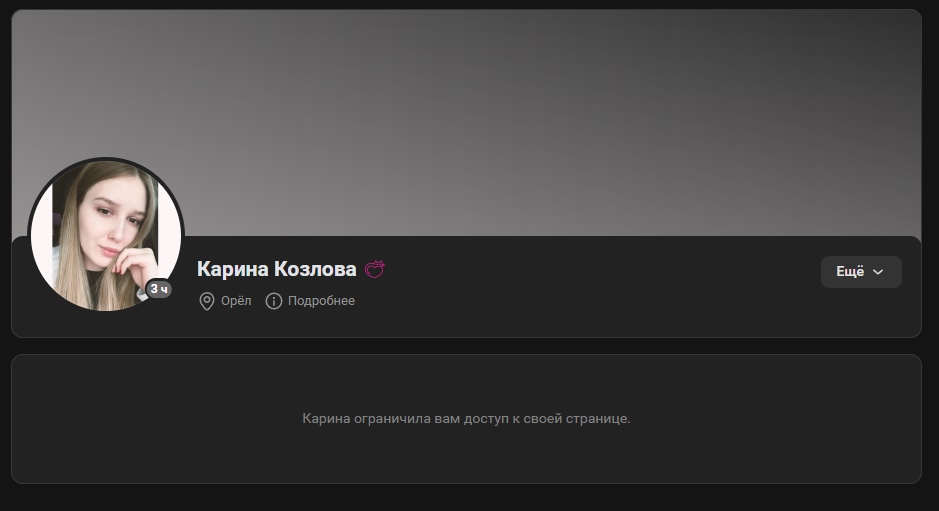Viewport: 939px width, 511px height.
Task: Click the word Карина in the restriction notice
Action: tap(326, 418)
